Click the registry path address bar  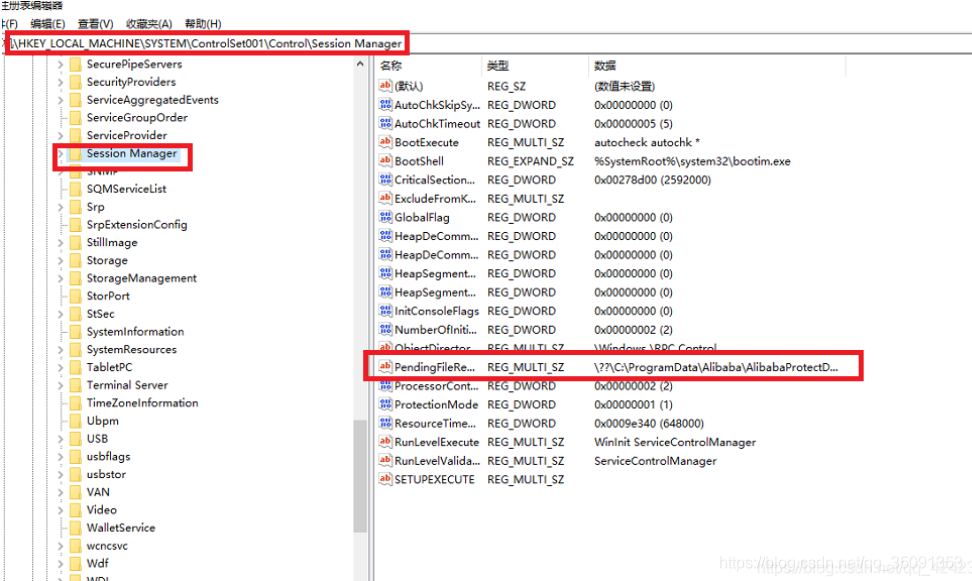[x=200, y=44]
